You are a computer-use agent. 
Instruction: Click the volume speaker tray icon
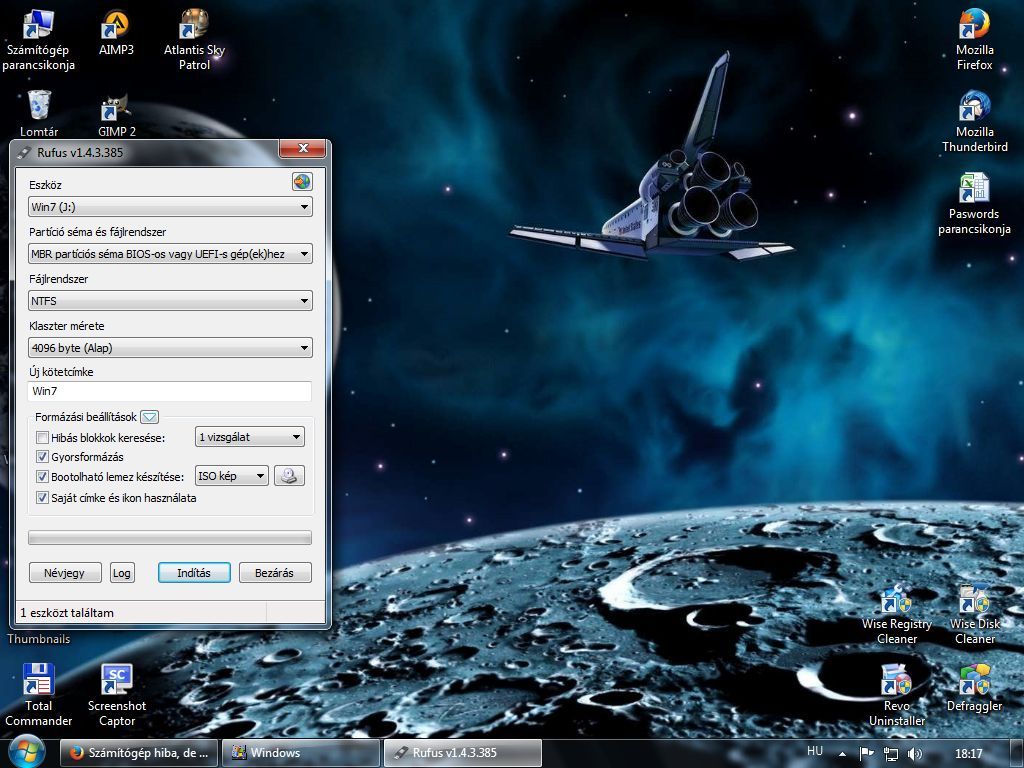click(x=916, y=754)
